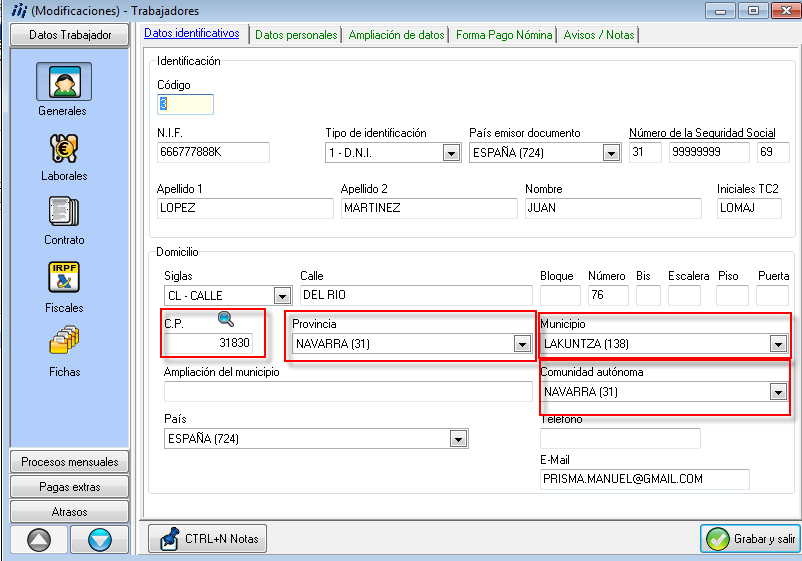Click the Ampliación del municipio field
Viewport: 802px width, 561px height.
(348, 392)
